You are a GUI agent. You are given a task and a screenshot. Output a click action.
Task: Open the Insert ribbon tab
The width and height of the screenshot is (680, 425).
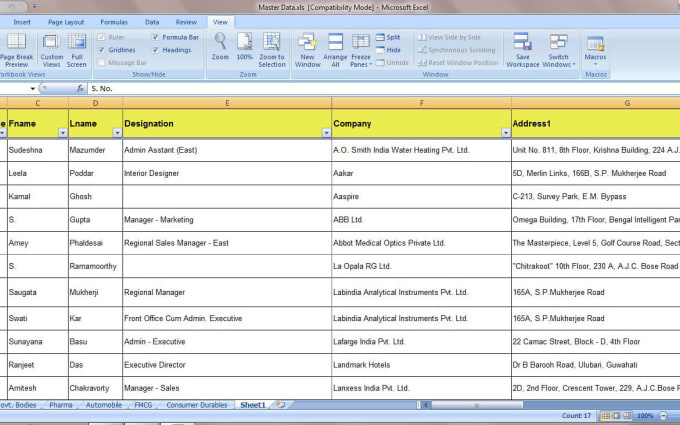[x=22, y=22]
